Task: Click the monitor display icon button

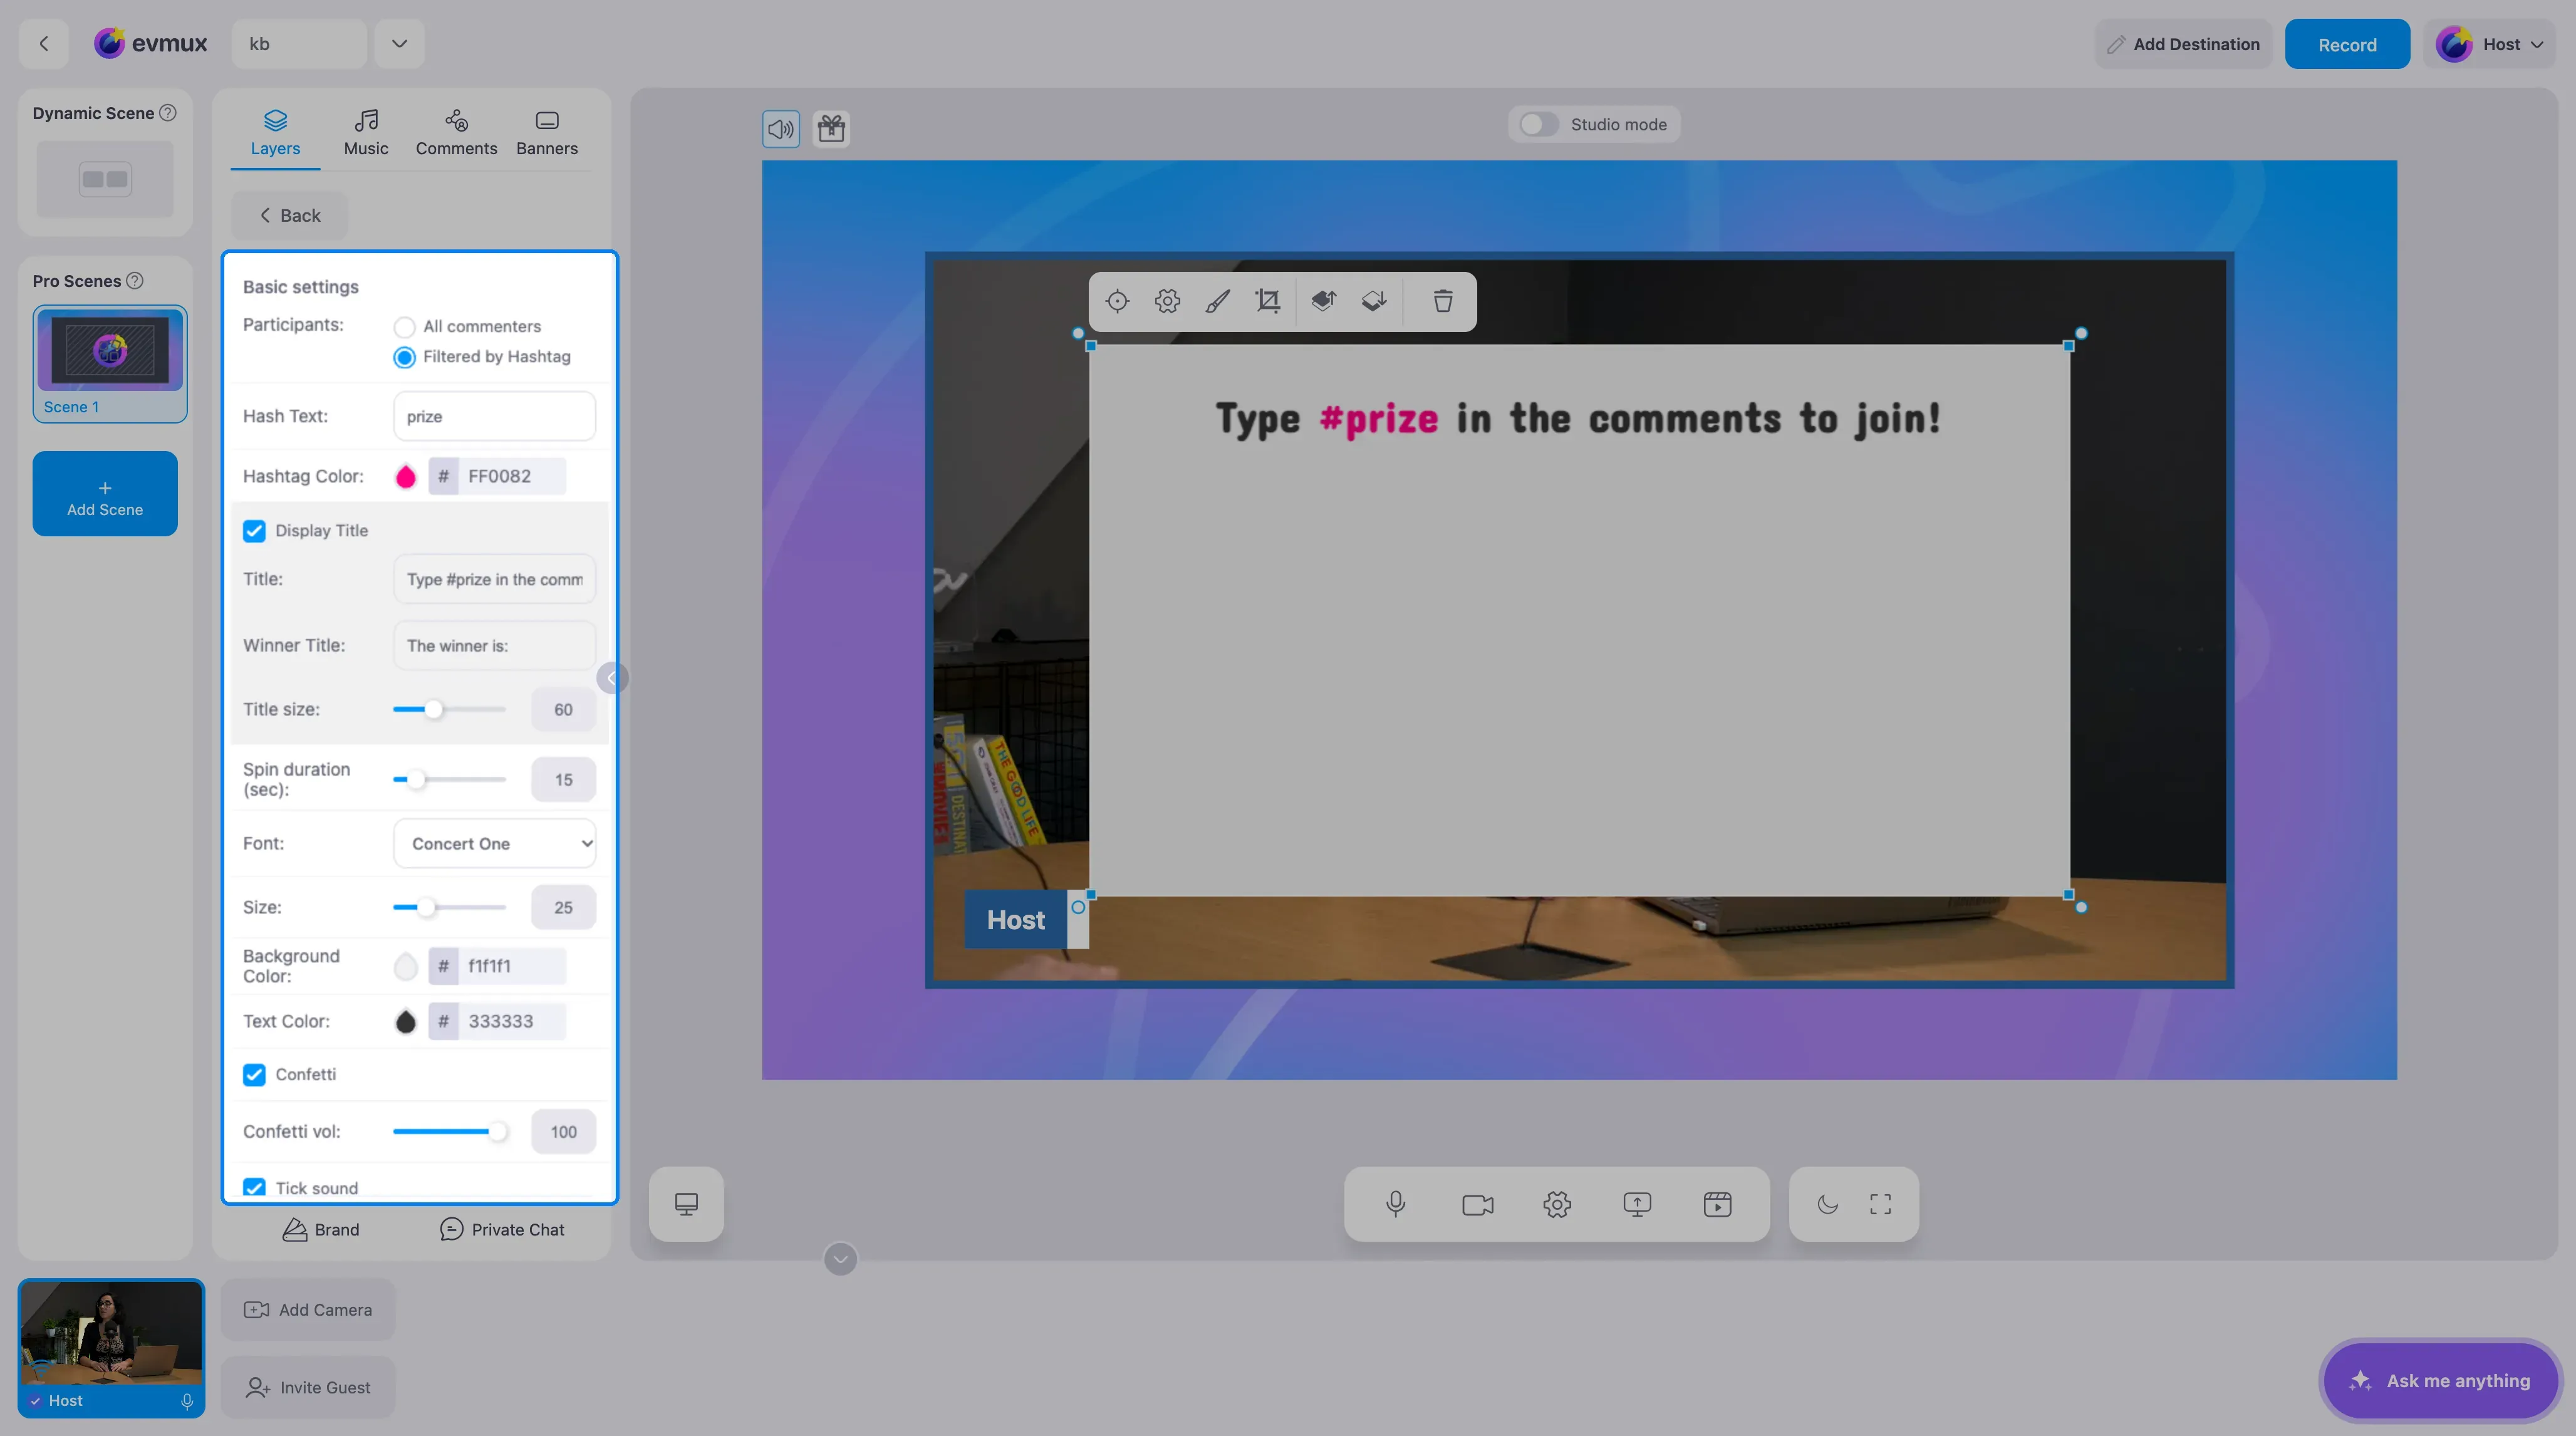Action: point(686,1204)
